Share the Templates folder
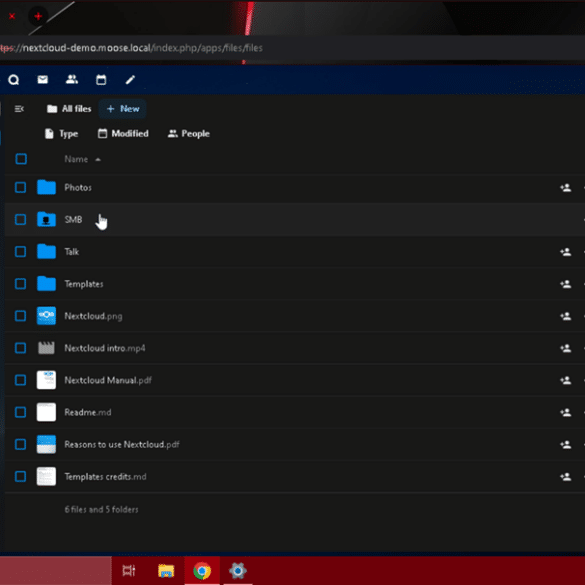Image resolution: width=585 pixels, height=585 pixels. (566, 284)
